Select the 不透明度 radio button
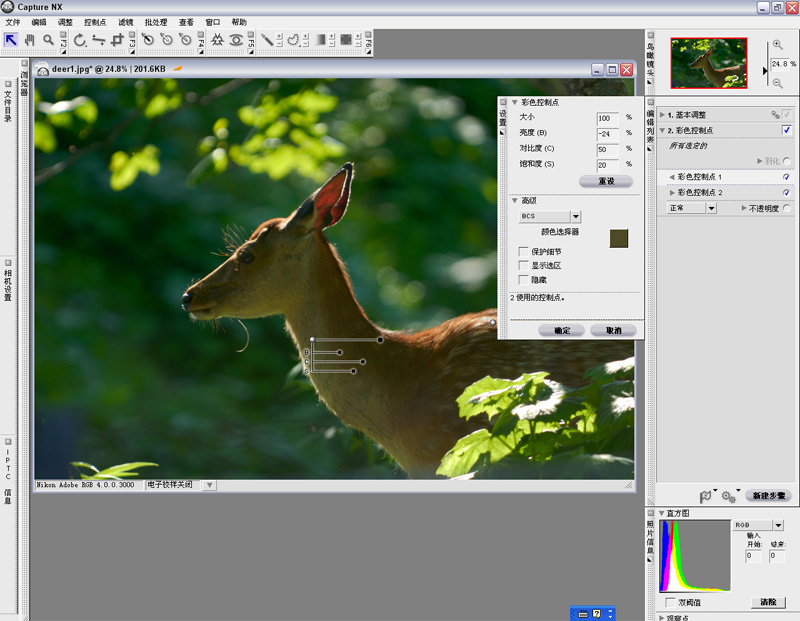Viewport: 800px width, 621px height. click(x=787, y=208)
